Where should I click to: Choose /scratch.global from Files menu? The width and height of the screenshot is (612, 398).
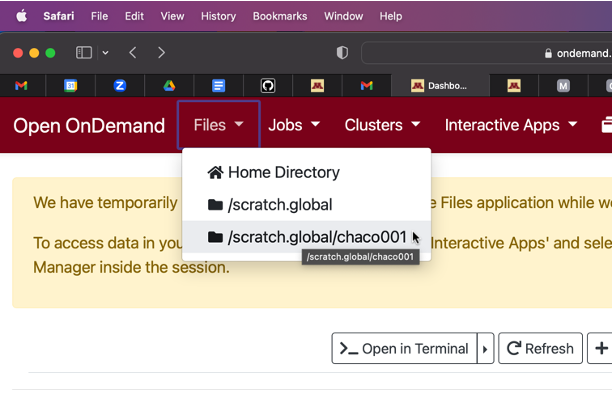point(307,205)
